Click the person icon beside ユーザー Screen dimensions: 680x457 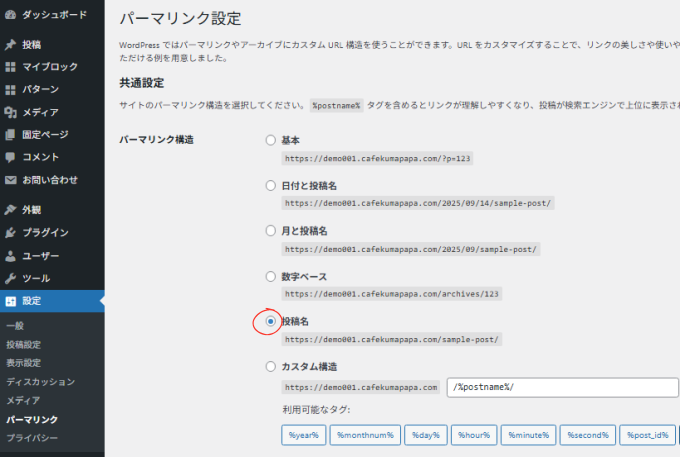click(x=10, y=256)
